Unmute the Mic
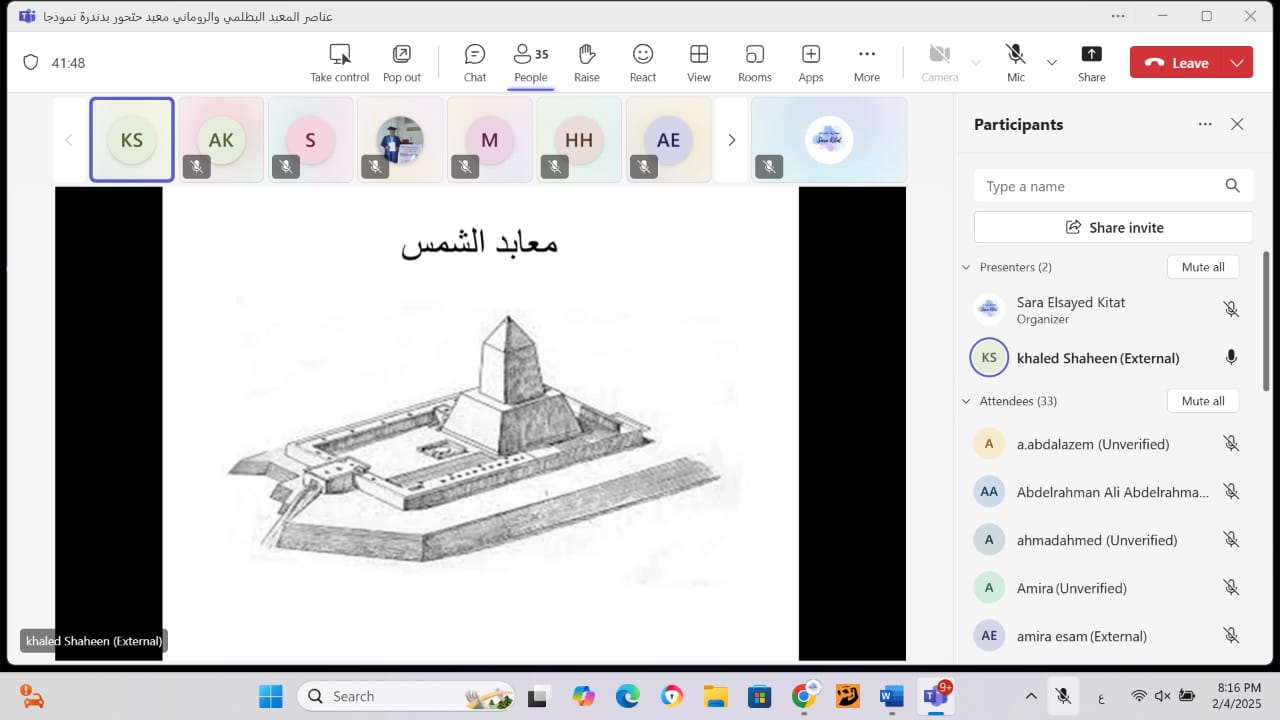The width and height of the screenshot is (1280, 720). (1016, 63)
